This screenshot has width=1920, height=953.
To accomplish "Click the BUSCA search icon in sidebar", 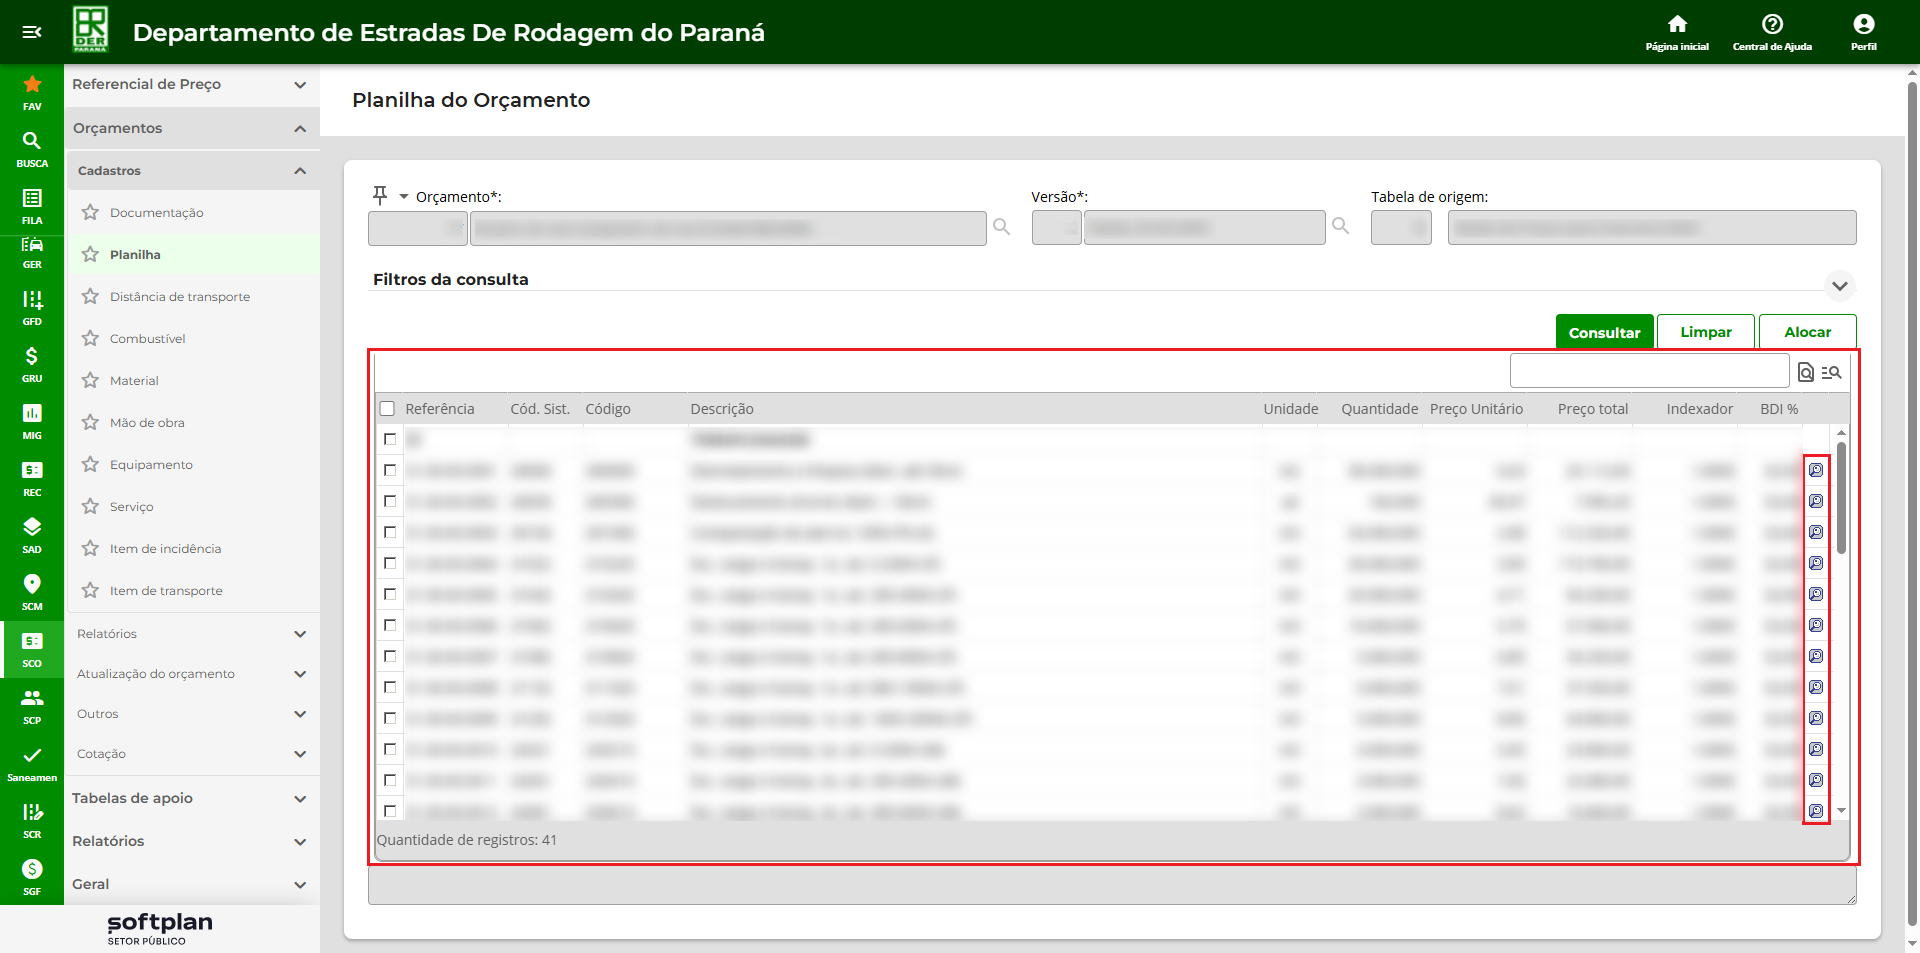I will (x=32, y=143).
